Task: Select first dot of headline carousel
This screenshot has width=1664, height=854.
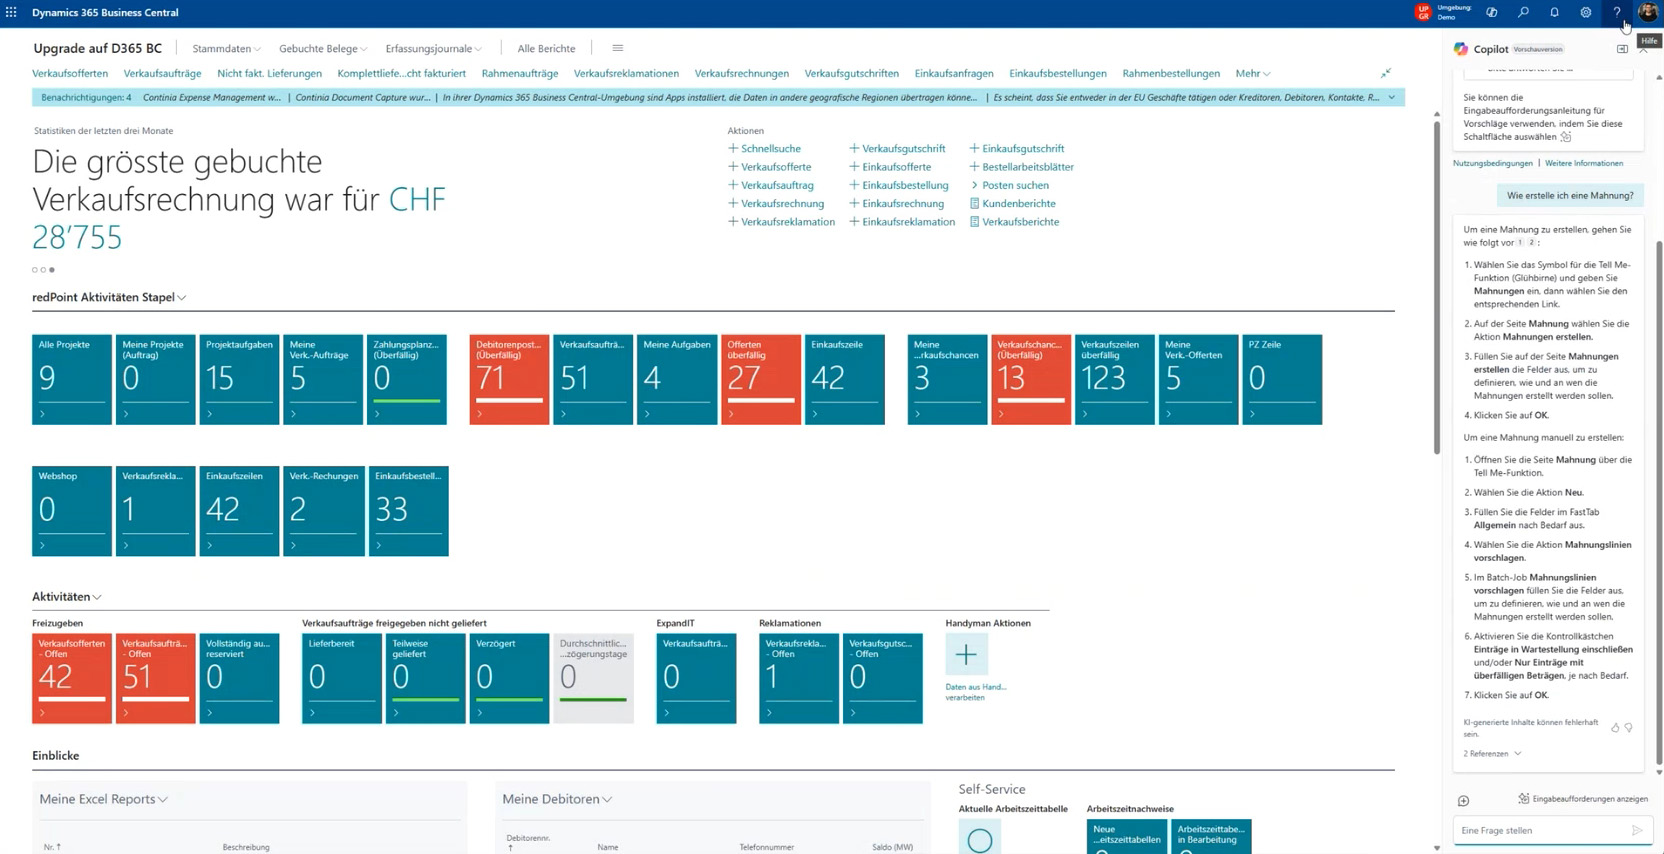Action: click(35, 270)
